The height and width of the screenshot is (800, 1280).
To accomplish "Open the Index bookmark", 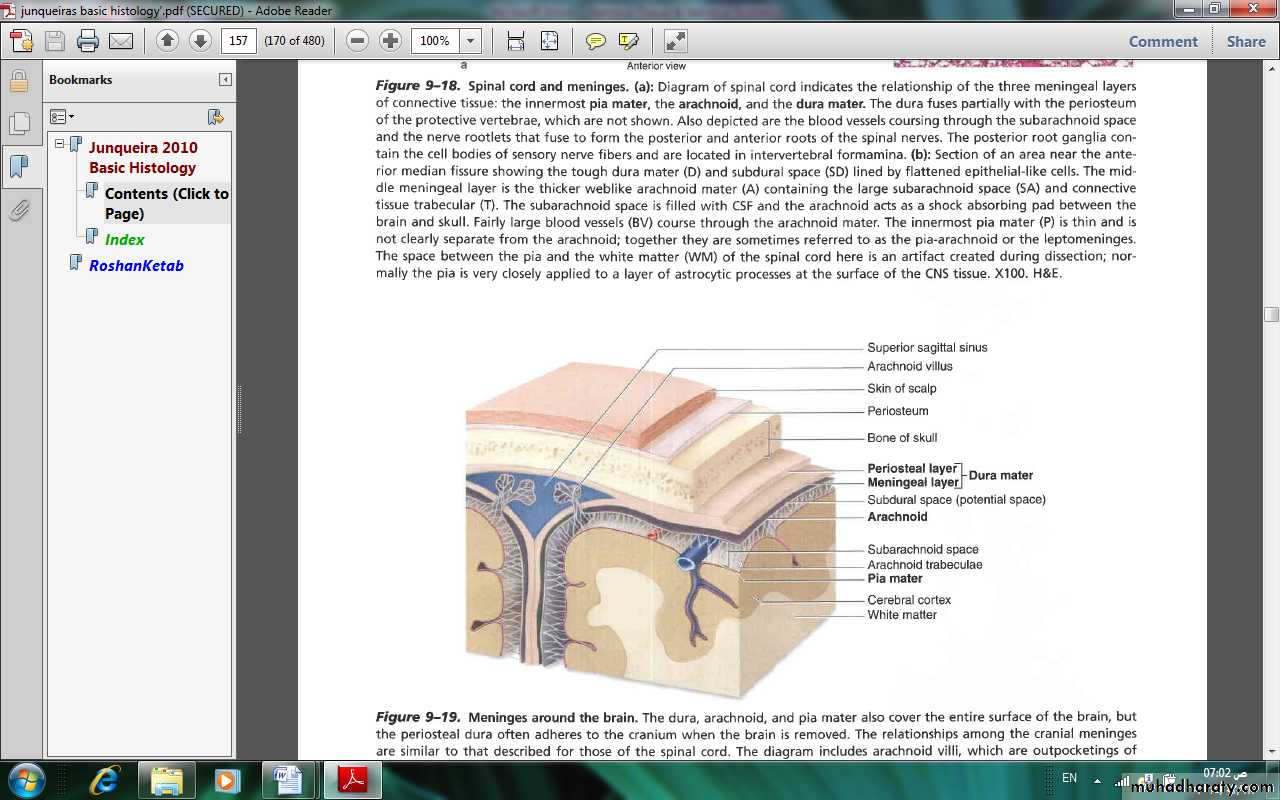I will pyautogui.click(x=124, y=240).
